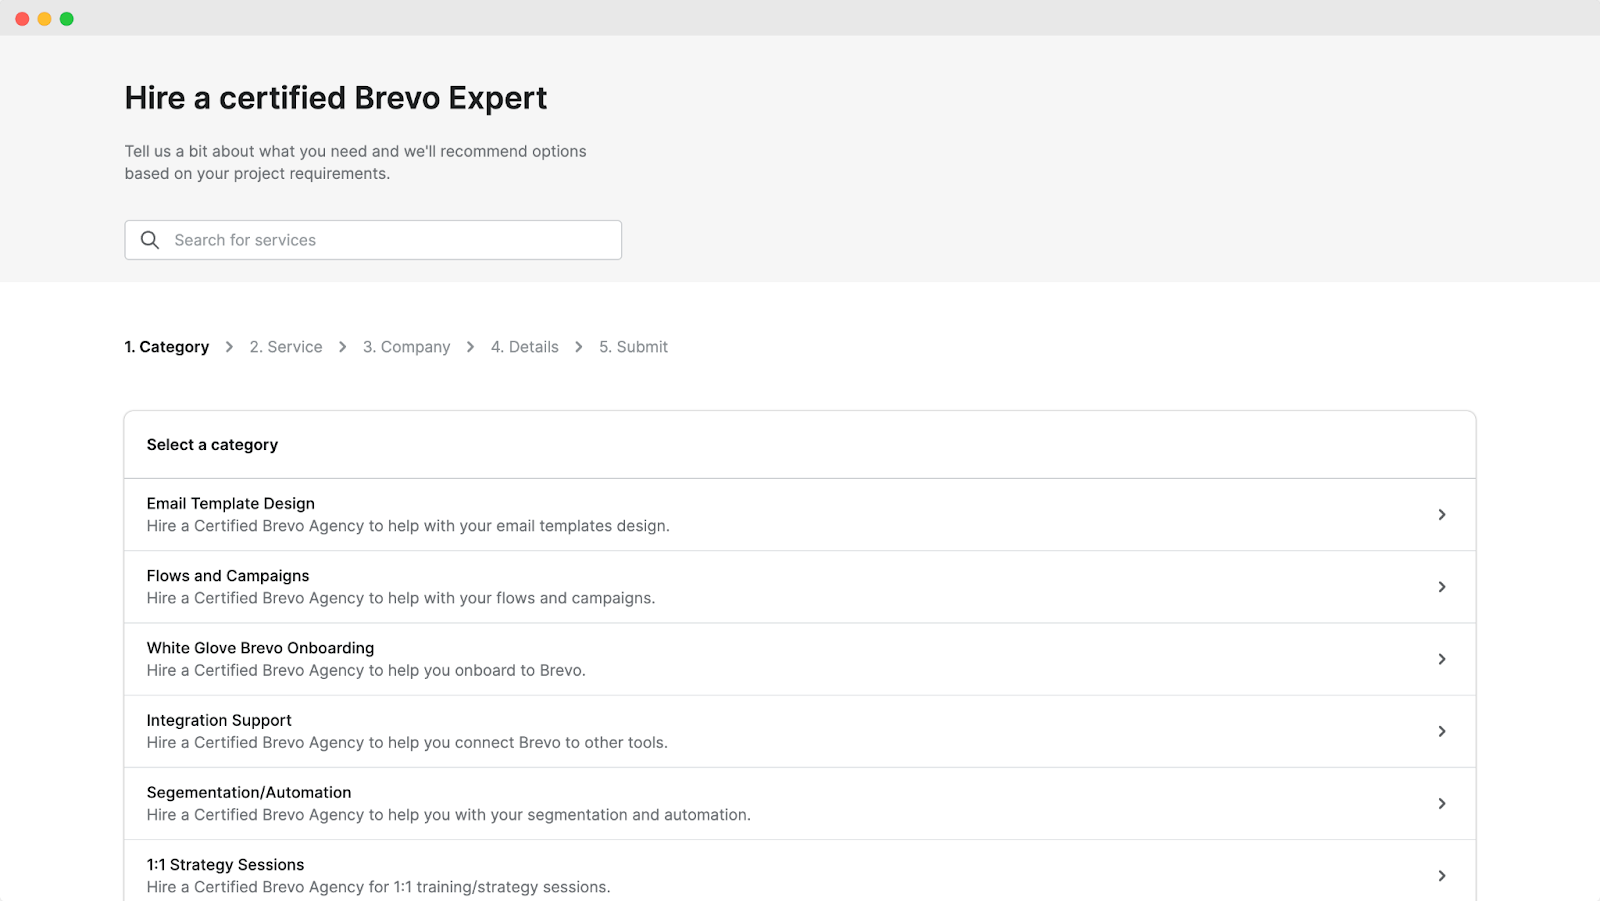Choose the Email Template Design category

(x=800, y=515)
